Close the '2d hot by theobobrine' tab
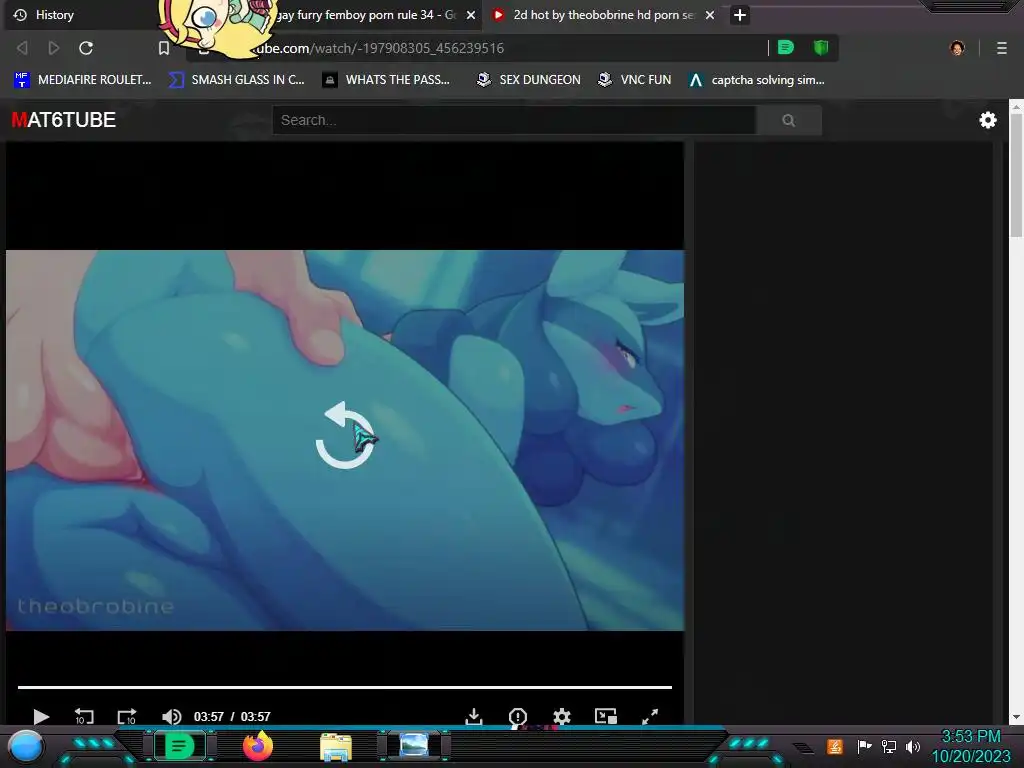This screenshot has width=1024, height=768. point(710,15)
